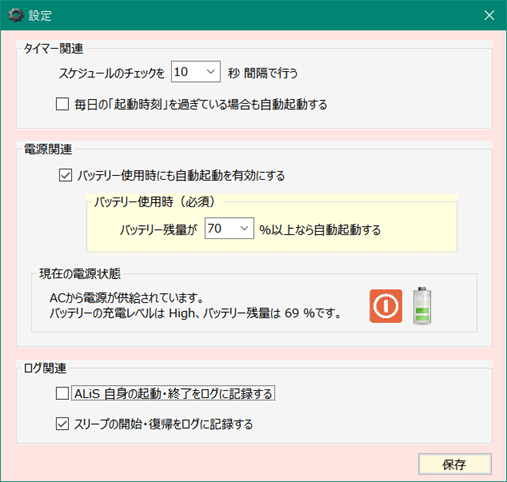The height and width of the screenshot is (482, 507).
Task: Open the schedule check interval seconds dropdown
Action: pyautogui.click(x=196, y=71)
